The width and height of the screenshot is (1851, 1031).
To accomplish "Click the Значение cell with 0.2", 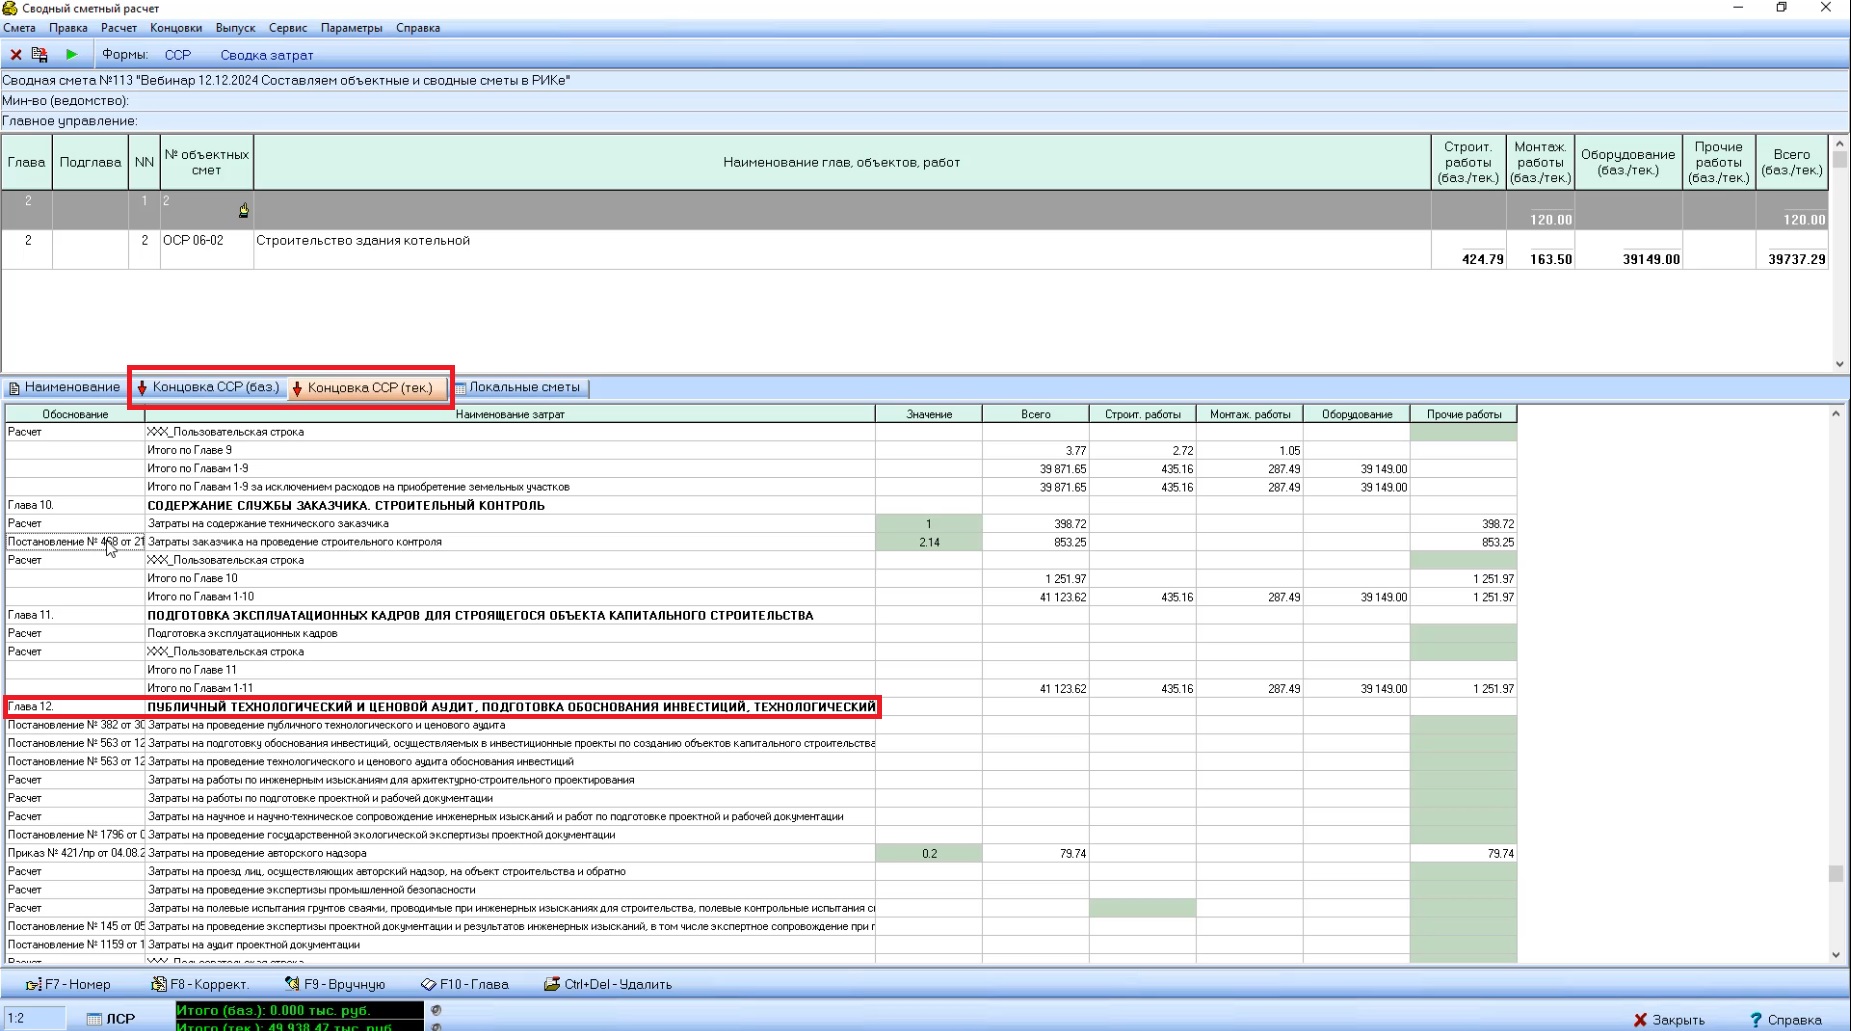I will point(929,854).
